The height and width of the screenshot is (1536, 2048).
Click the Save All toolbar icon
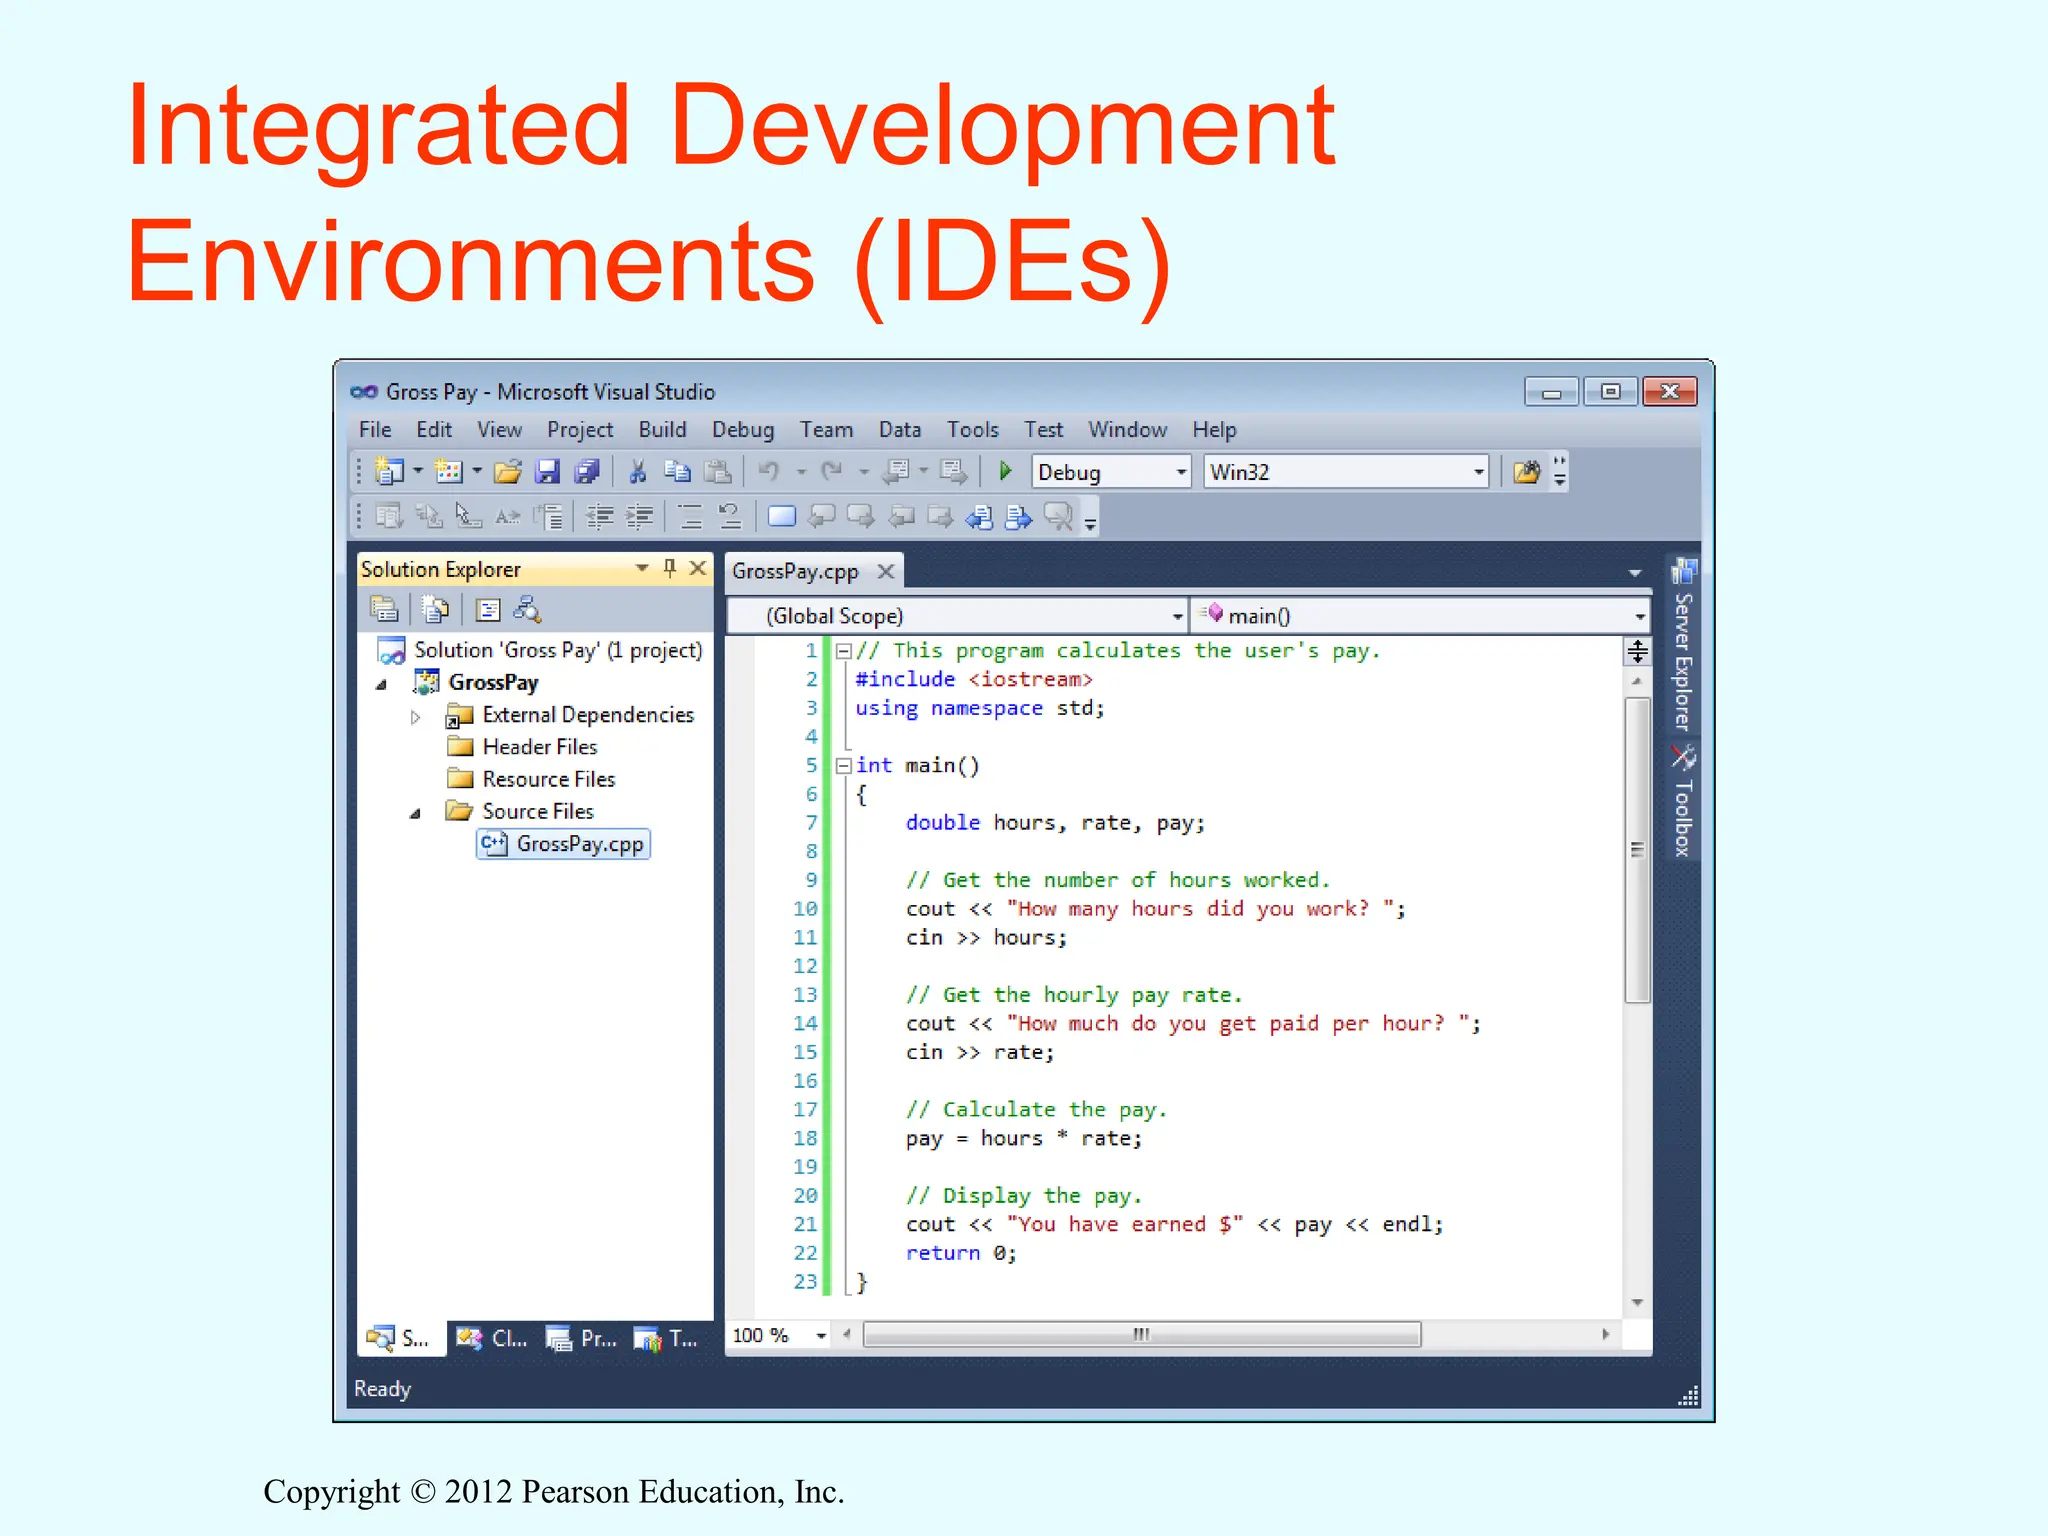coord(587,471)
